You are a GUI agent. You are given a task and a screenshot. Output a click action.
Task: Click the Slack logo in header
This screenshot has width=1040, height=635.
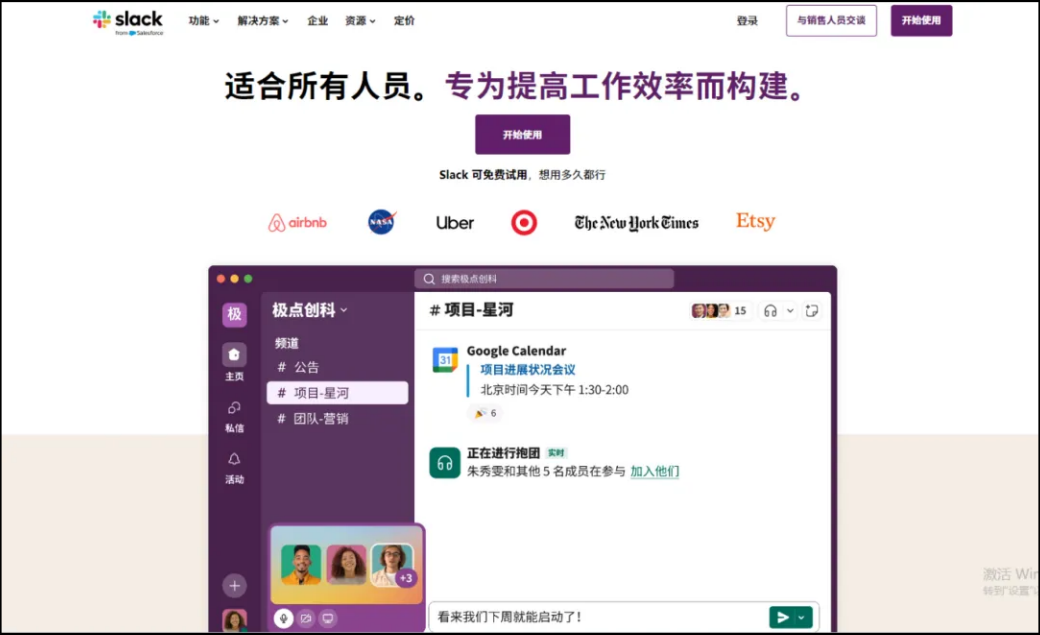tap(128, 22)
